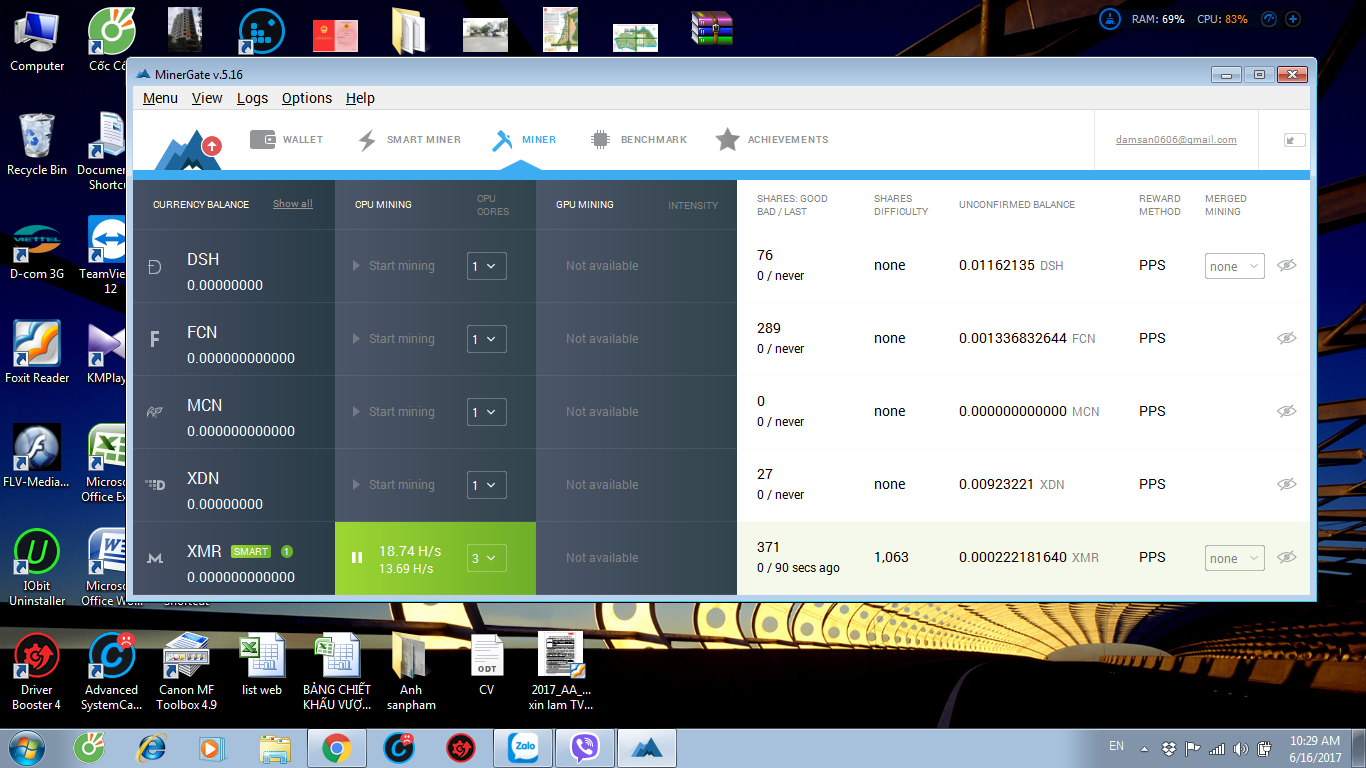1366x768 pixels.
Task: Open Viber from the taskbar
Action: click(x=585, y=748)
